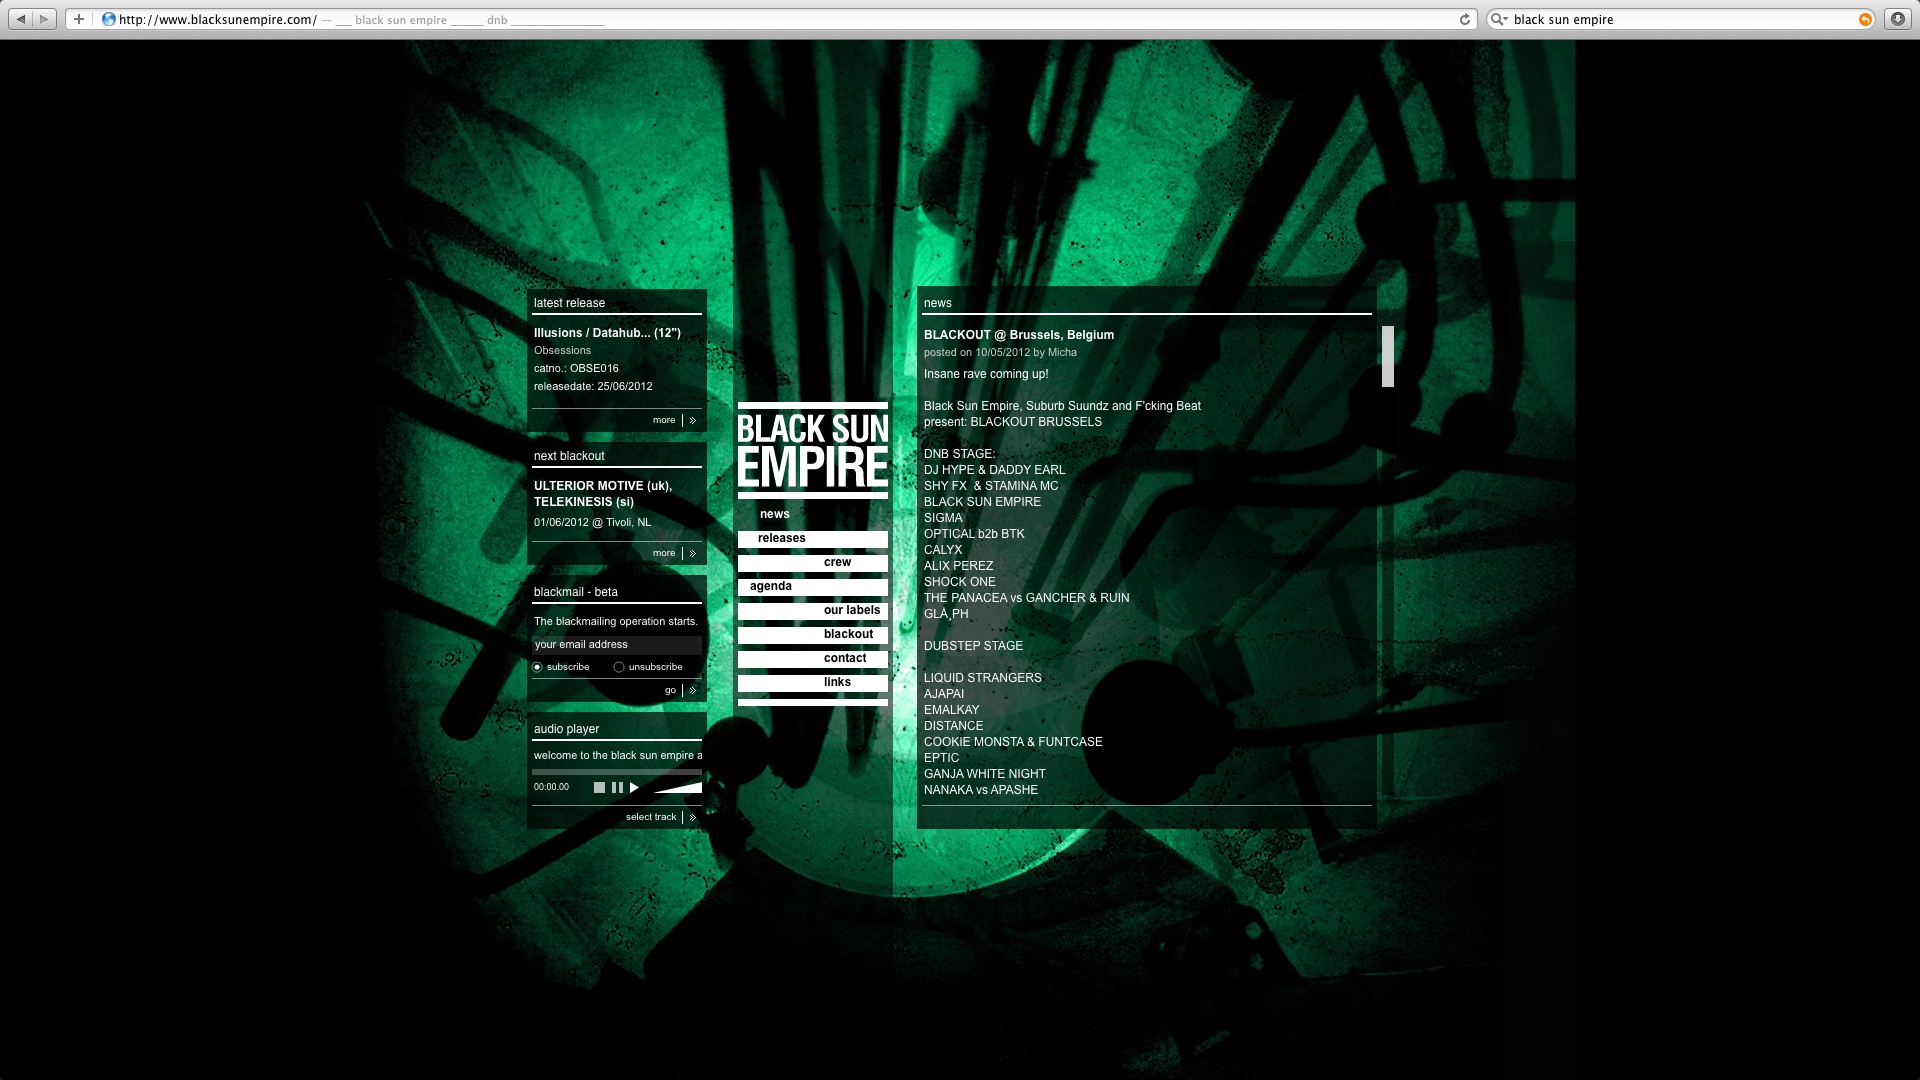This screenshot has height=1080, width=1920.
Task: Click the arrow icon next to latest release 'more'
Action: [692, 421]
